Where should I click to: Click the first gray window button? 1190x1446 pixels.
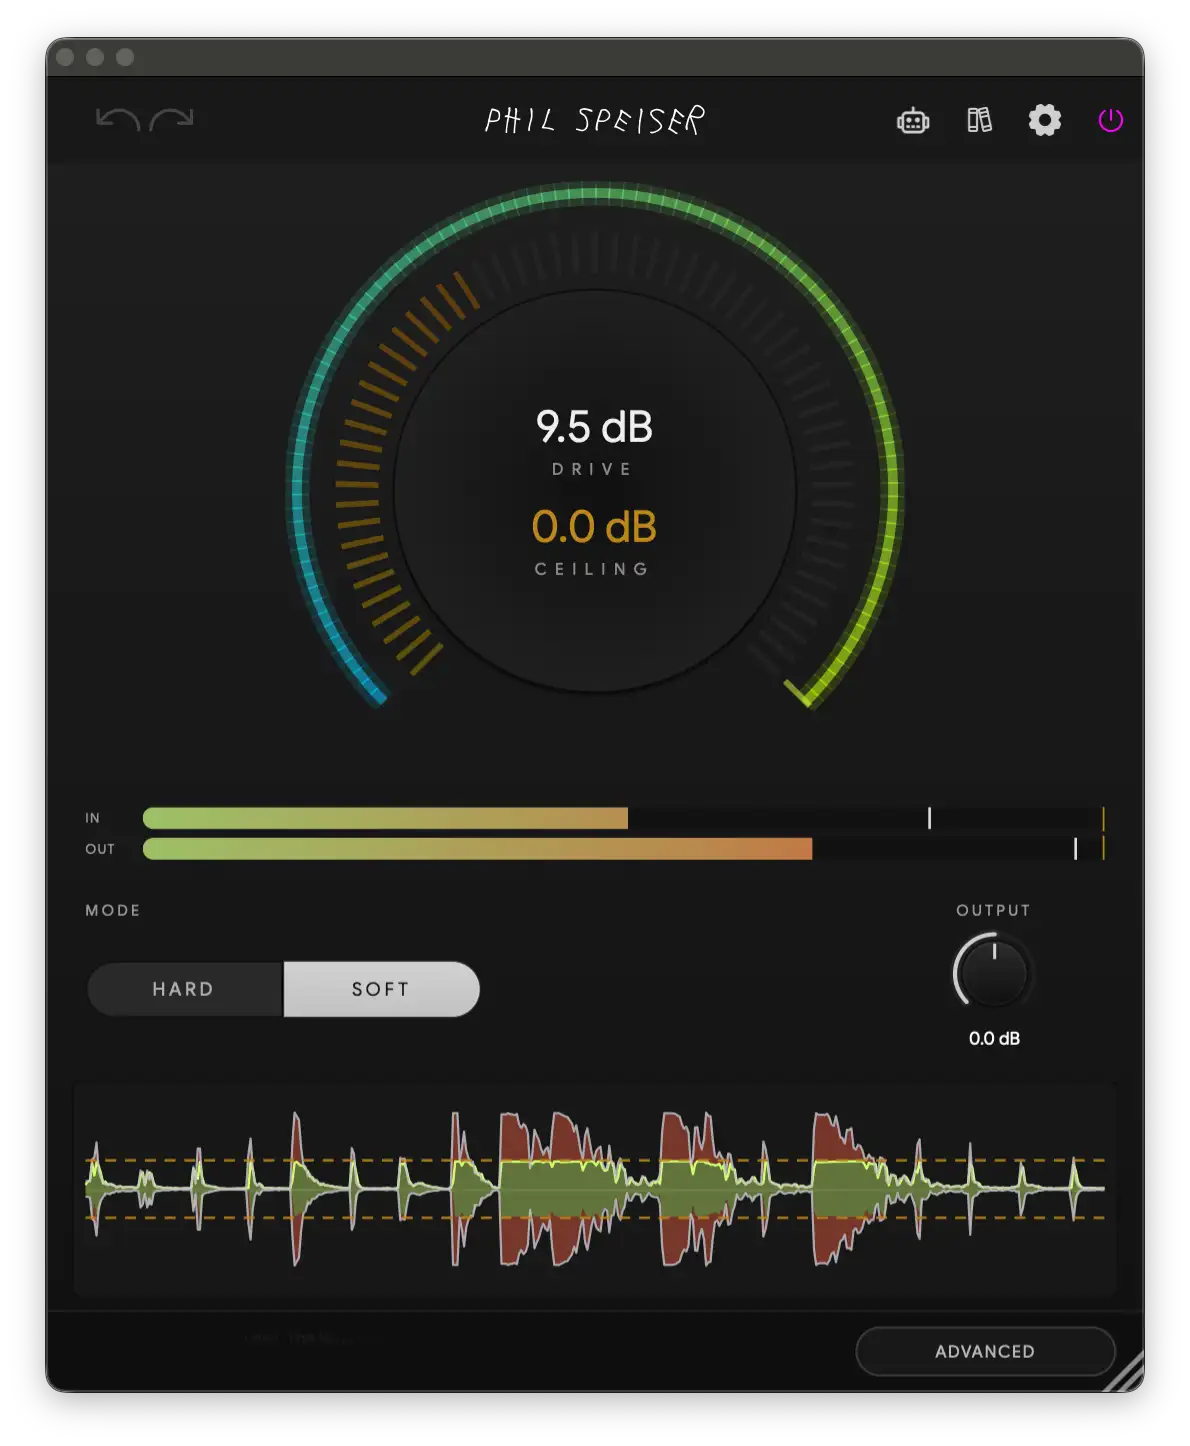(65, 57)
